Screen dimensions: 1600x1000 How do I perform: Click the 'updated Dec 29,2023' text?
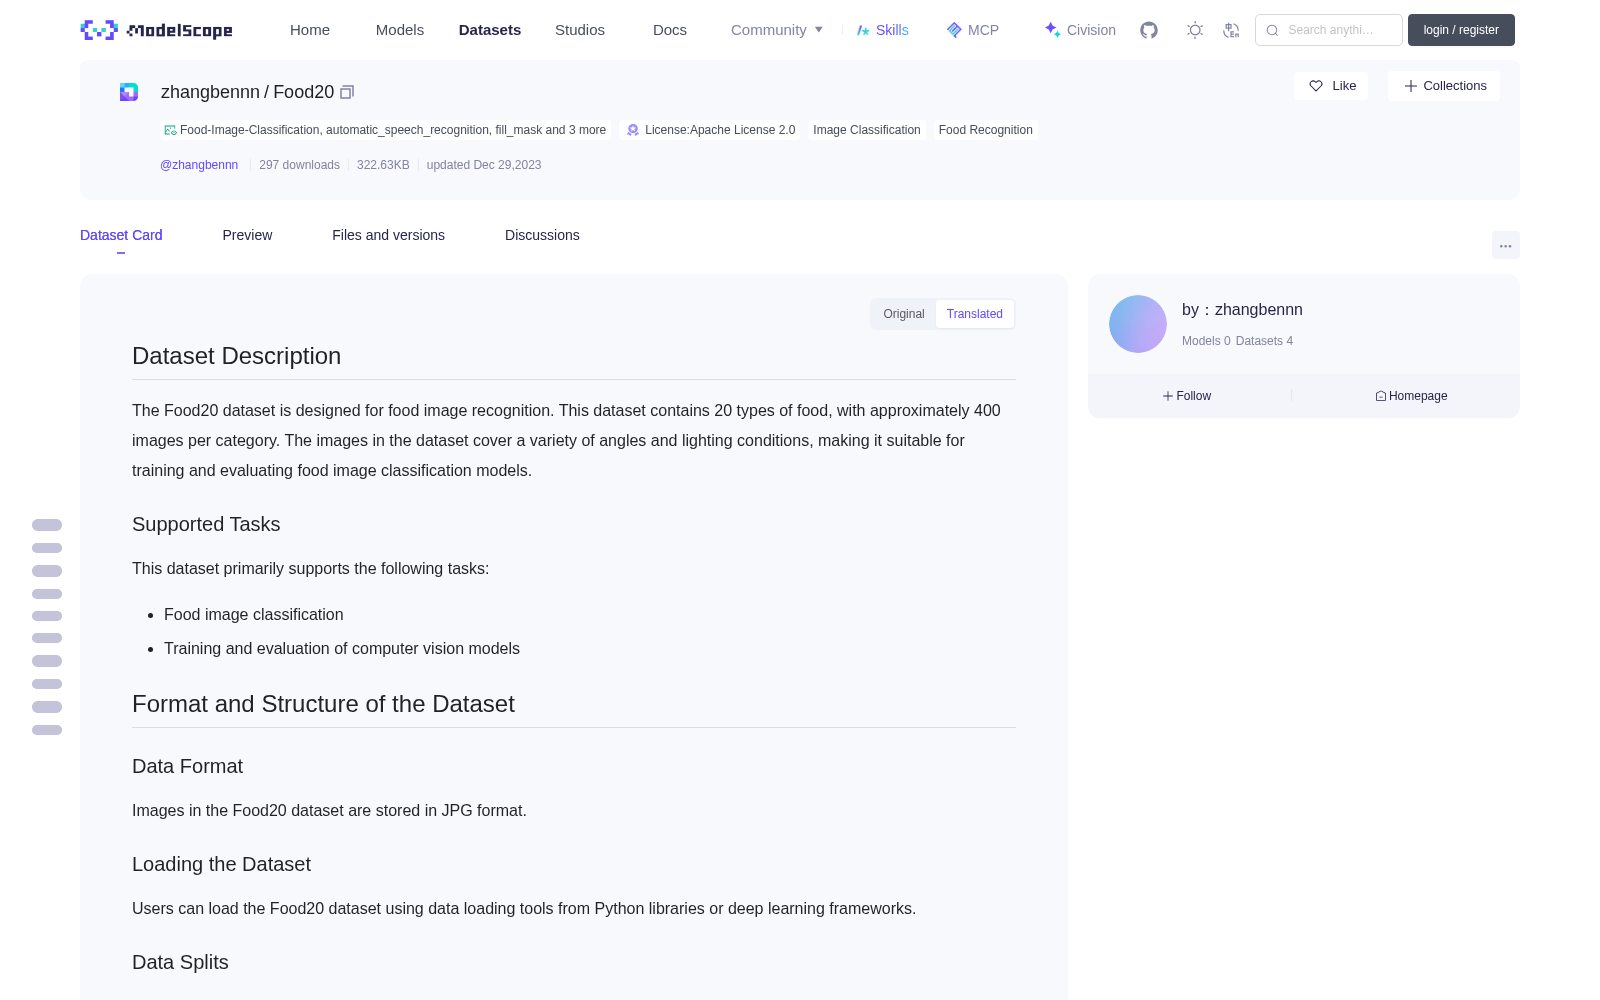pos(484,165)
